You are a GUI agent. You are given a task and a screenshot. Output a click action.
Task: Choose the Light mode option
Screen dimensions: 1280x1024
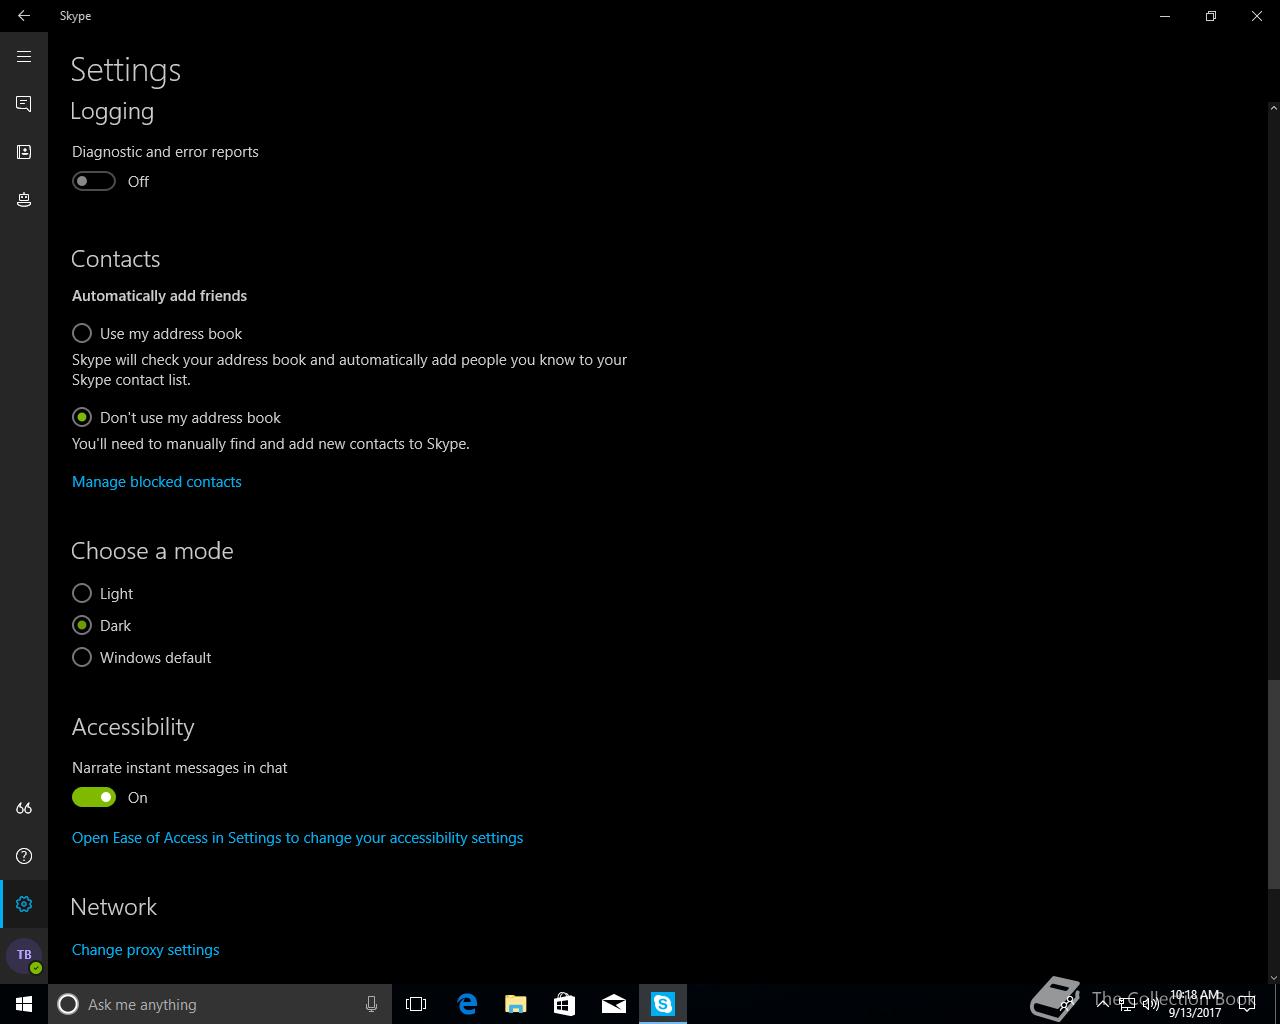coord(103,594)
